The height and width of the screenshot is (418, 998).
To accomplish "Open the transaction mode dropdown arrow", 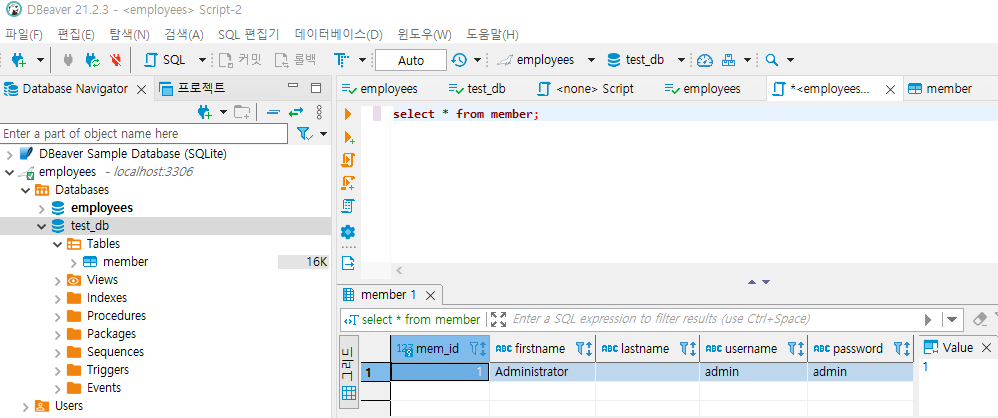I will (x=362, y=60).
